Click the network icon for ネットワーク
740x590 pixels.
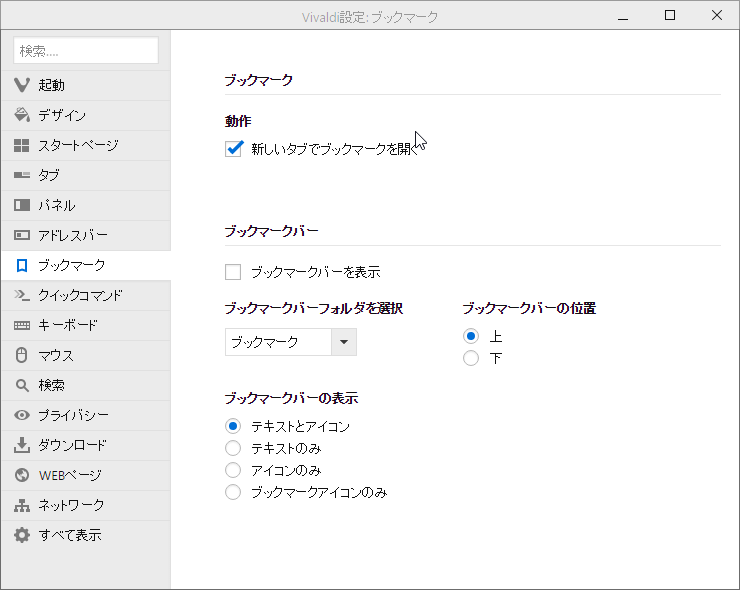tap(22, 505)
